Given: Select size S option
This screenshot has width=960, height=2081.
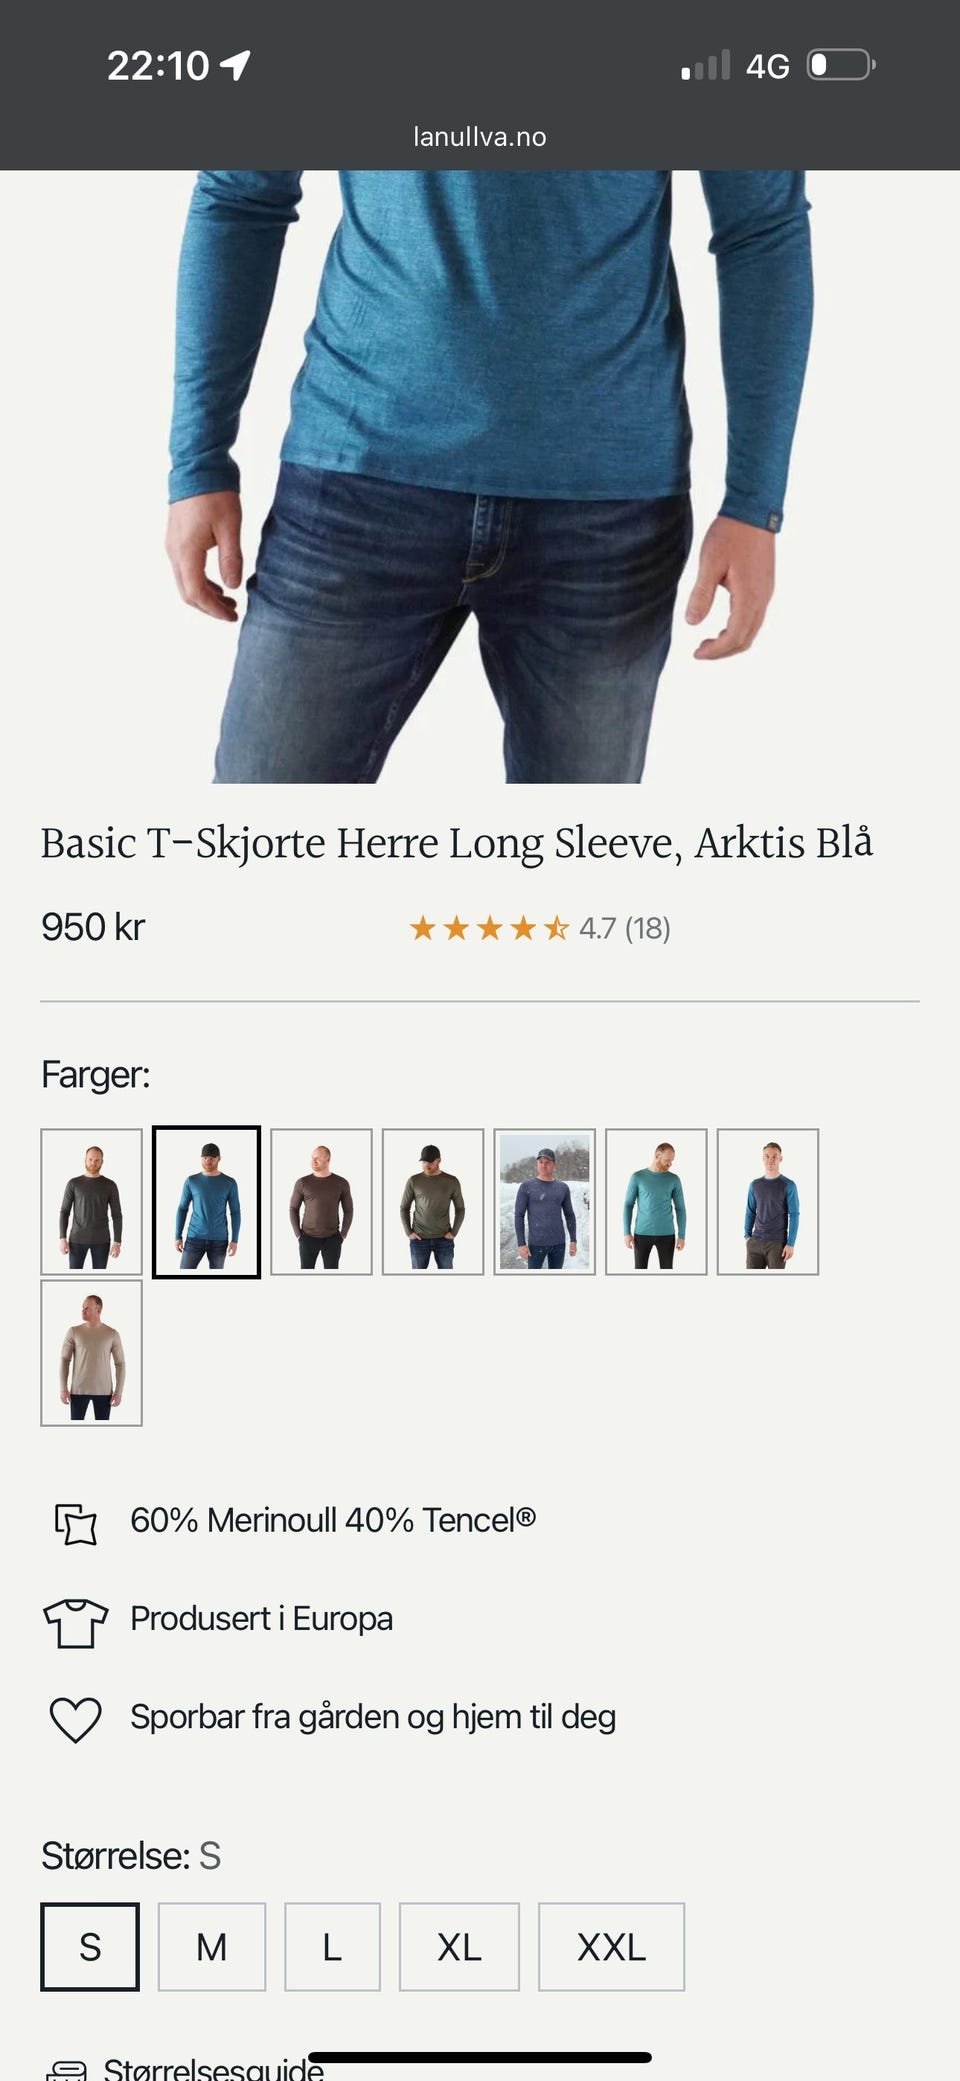Looking at the screenshot, I should click(90, 1947).
